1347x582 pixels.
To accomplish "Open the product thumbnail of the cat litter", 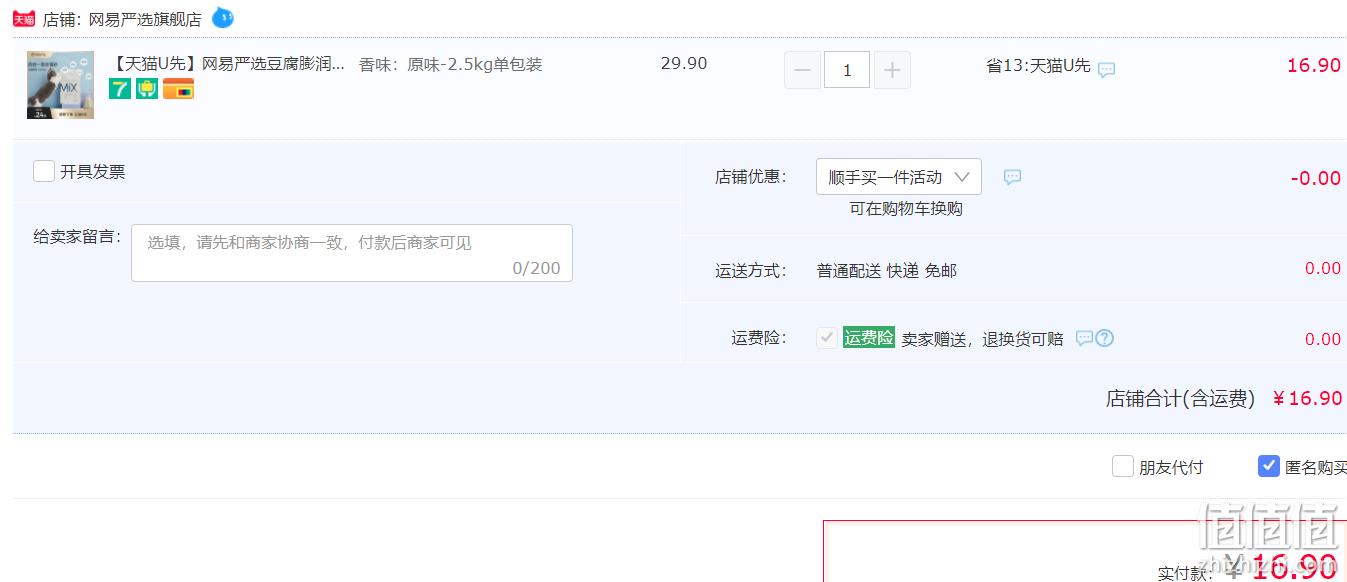I will (60, 85).
